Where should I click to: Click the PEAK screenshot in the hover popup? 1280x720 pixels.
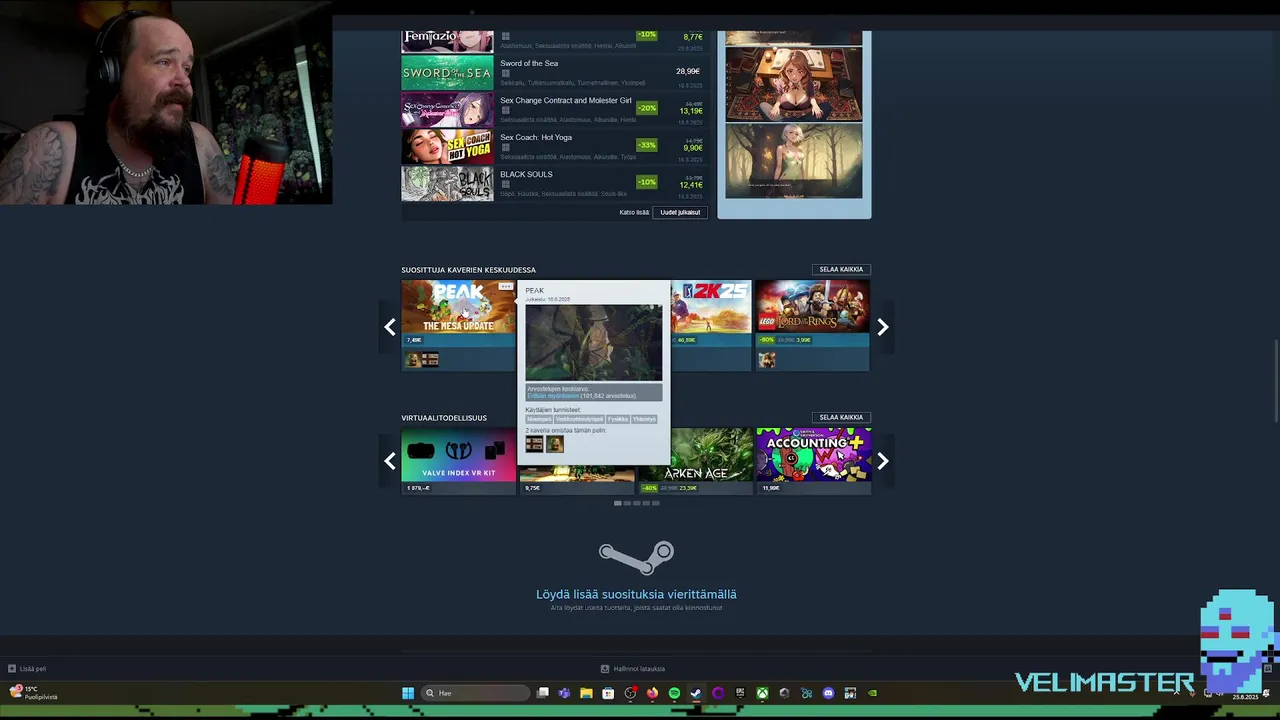tap(594, 343)
